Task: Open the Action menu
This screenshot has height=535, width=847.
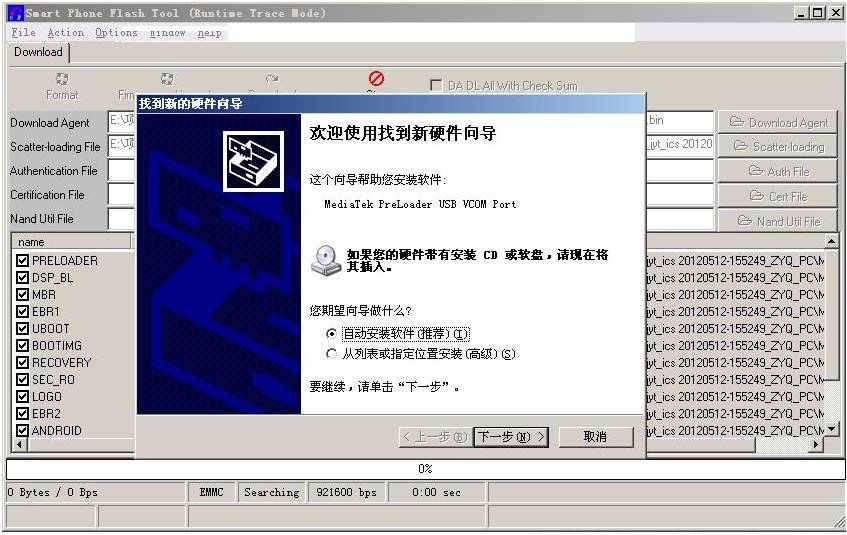Action: pos(66,32)
